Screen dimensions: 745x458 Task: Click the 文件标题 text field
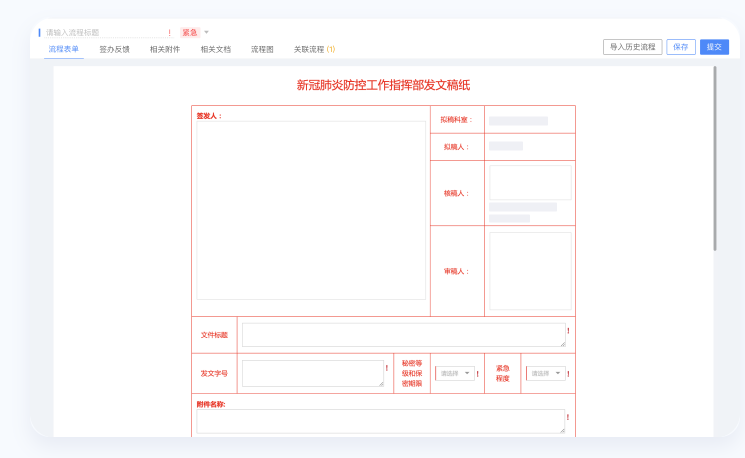pos(403,335)
